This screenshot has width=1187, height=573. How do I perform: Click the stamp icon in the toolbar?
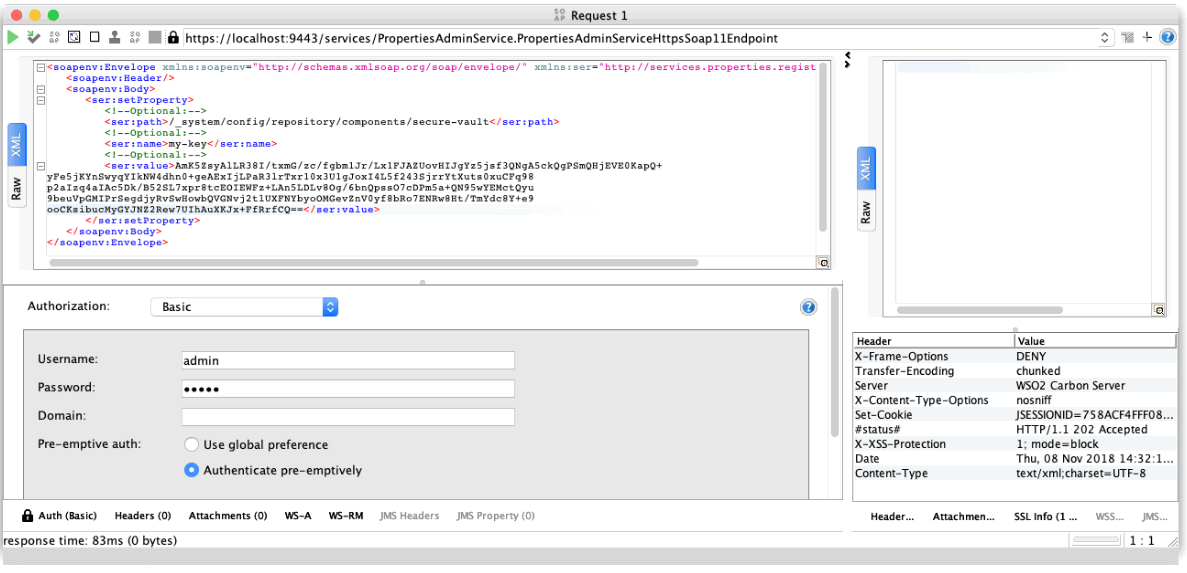(x=115, y=37)
